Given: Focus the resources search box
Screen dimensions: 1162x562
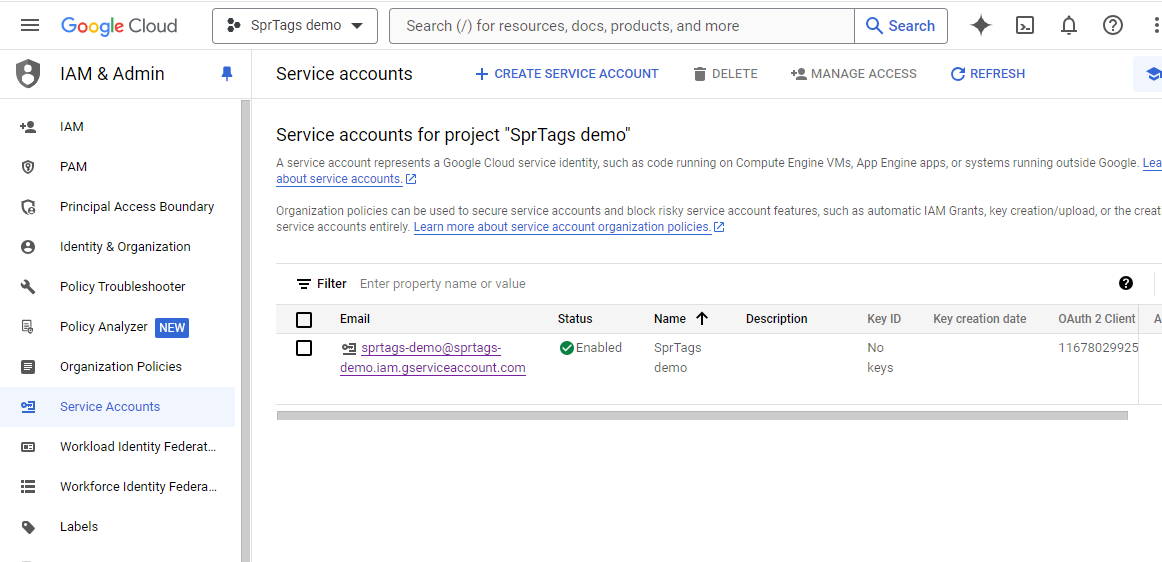Looking at the screenshot, I should pyautogui.click(x=622, y=26).
